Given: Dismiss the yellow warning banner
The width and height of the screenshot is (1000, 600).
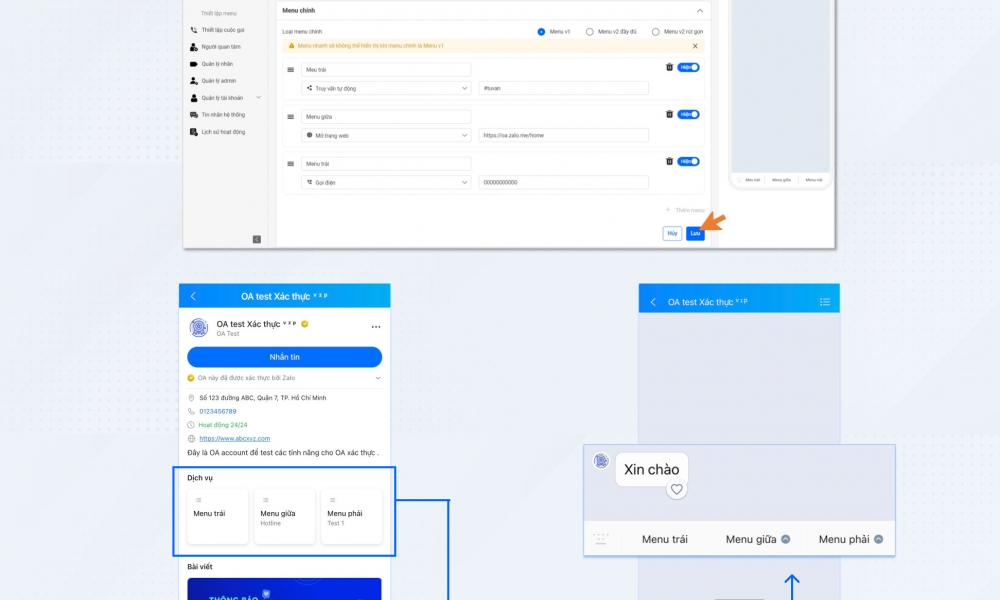Looking at the screenshot, I should click(695, 46).
